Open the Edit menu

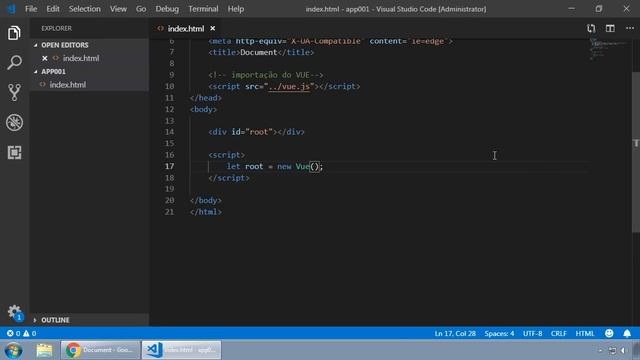pos(53,9)
